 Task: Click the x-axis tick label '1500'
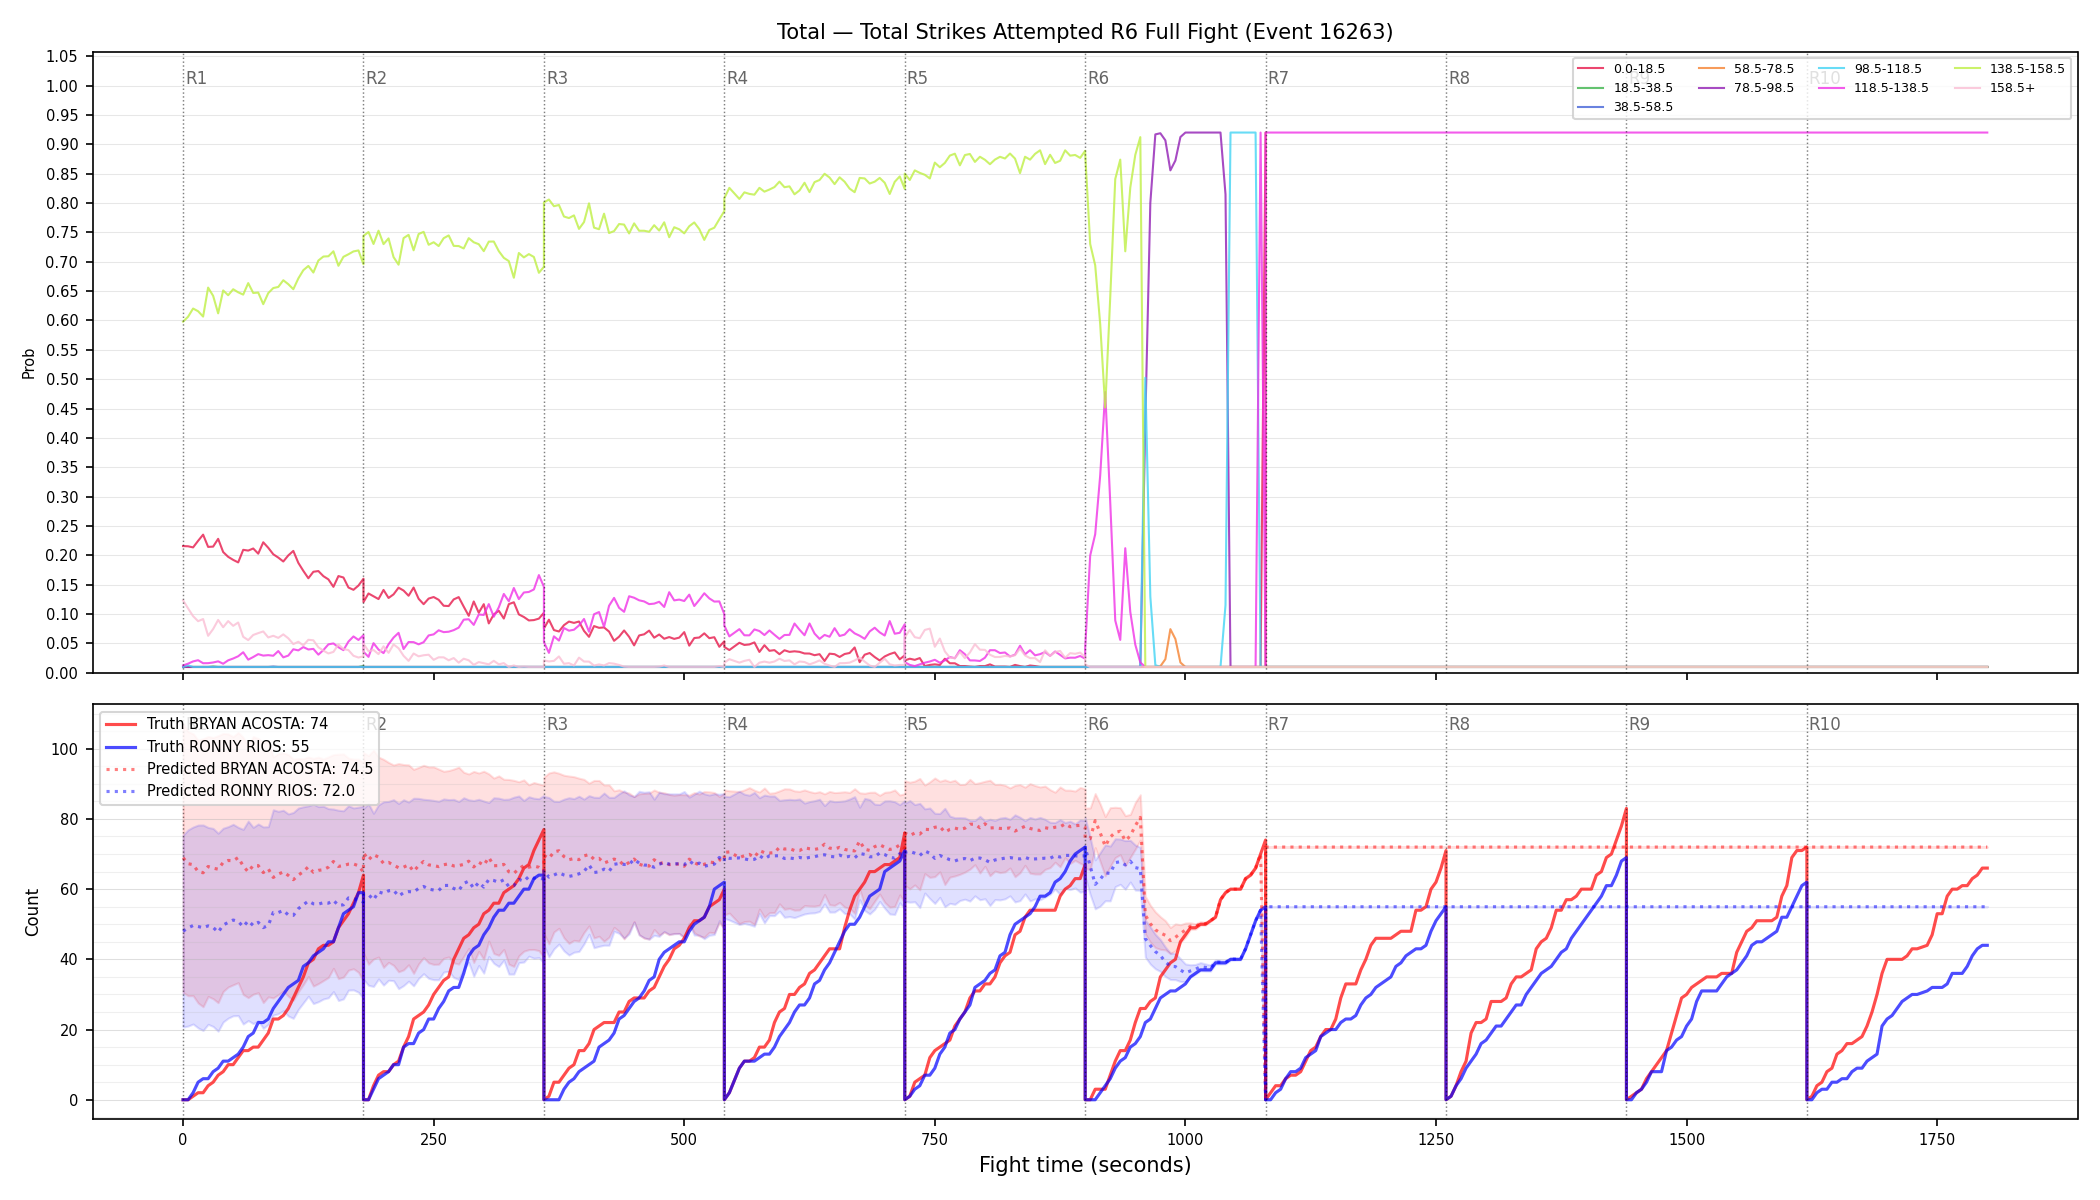1687,1139
